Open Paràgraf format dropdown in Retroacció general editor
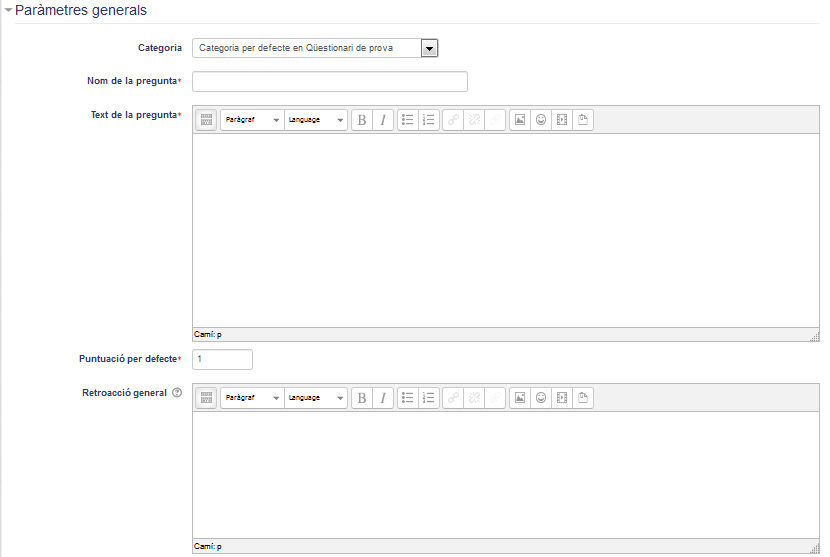 tap(252, 398)
